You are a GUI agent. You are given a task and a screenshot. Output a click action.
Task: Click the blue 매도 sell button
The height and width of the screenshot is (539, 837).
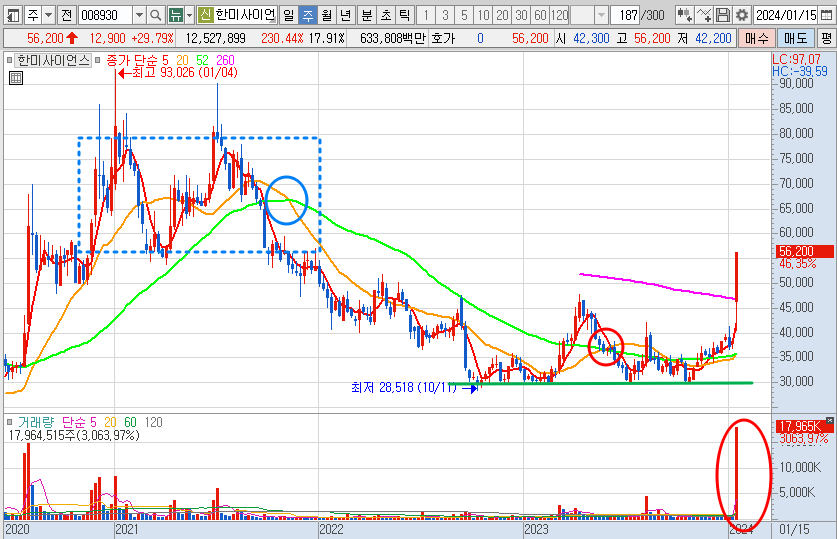coord(795,38)
